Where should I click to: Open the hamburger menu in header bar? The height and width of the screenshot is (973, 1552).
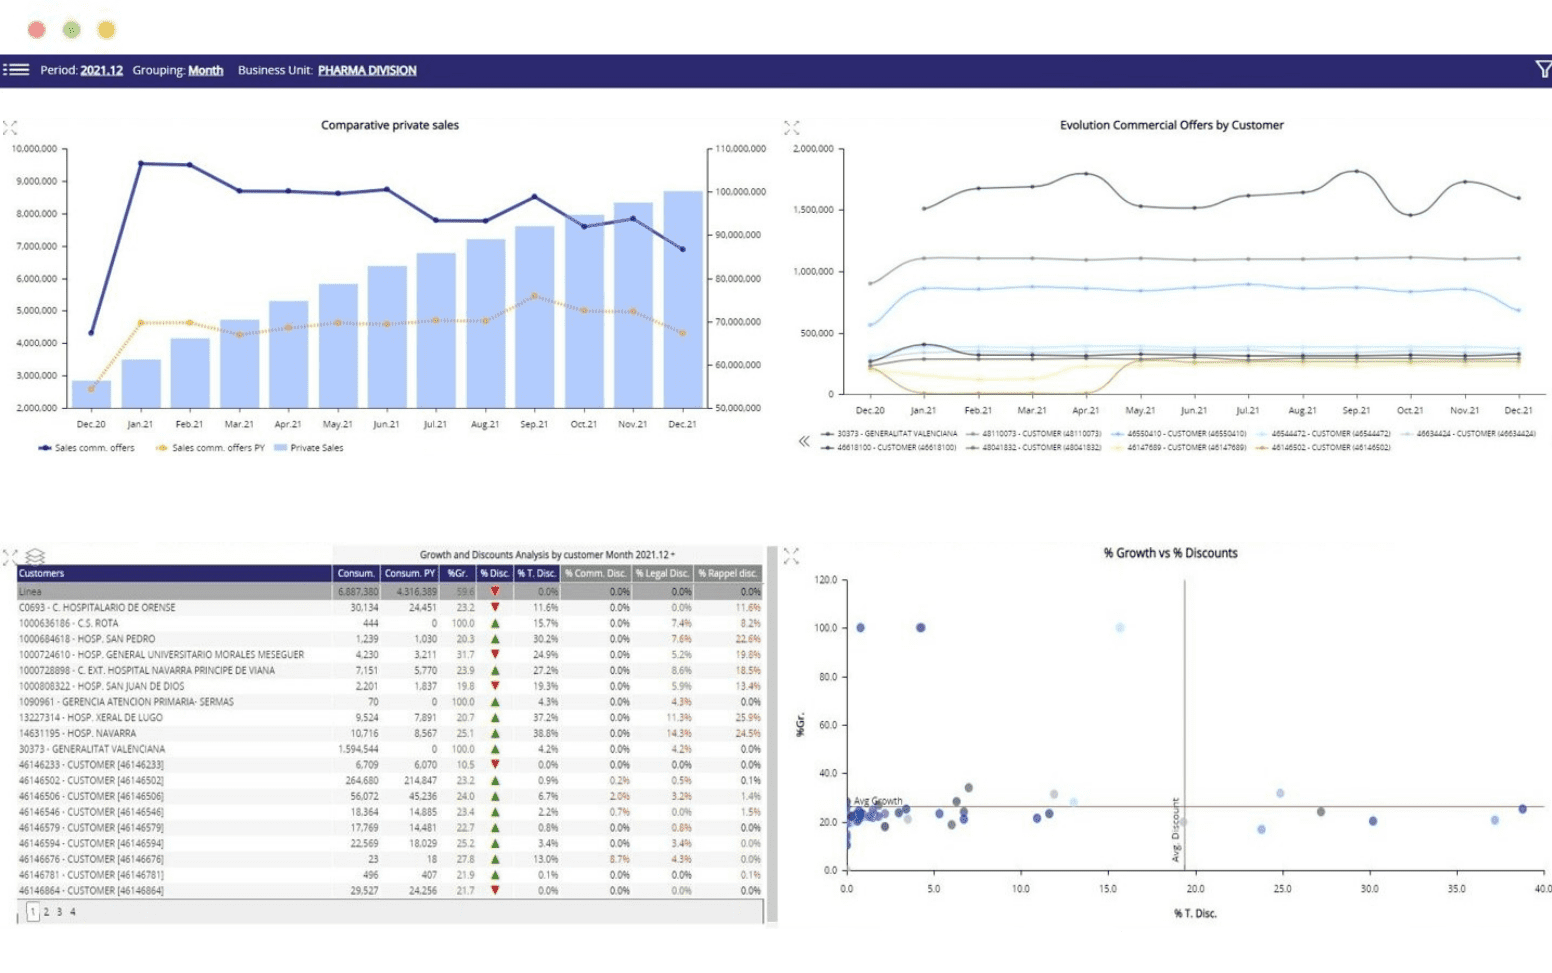(16, 70)
